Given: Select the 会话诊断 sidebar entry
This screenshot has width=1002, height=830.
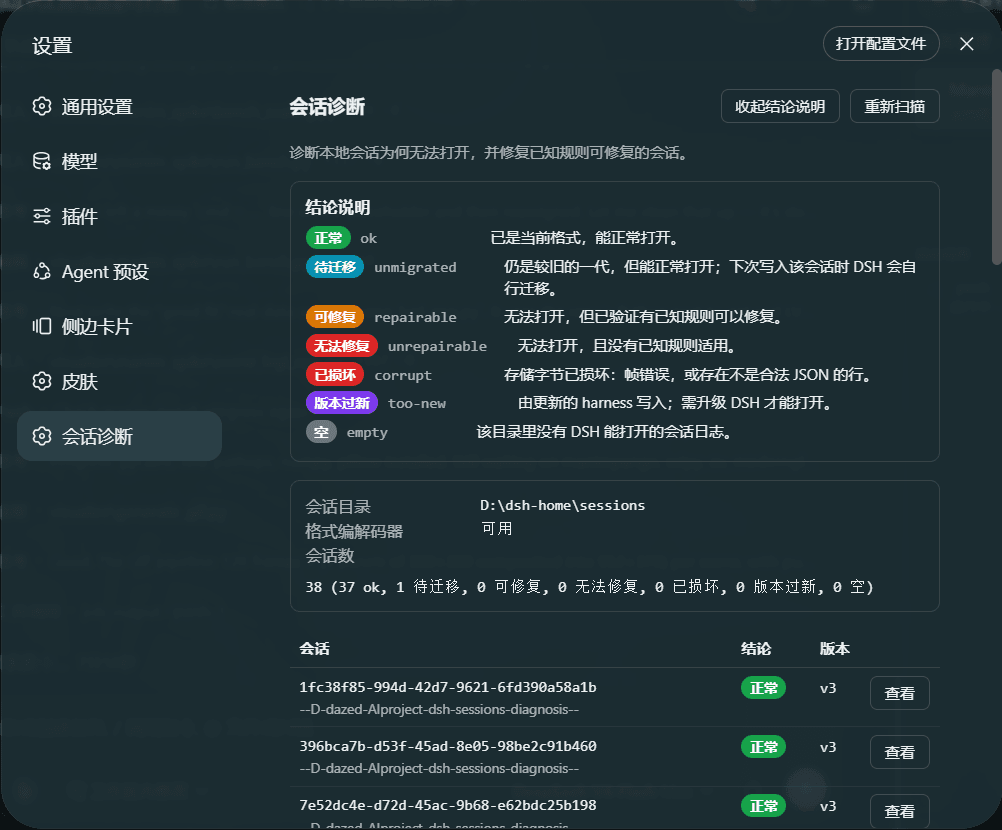Looking at the screenshot, I should tap(119, 436).
